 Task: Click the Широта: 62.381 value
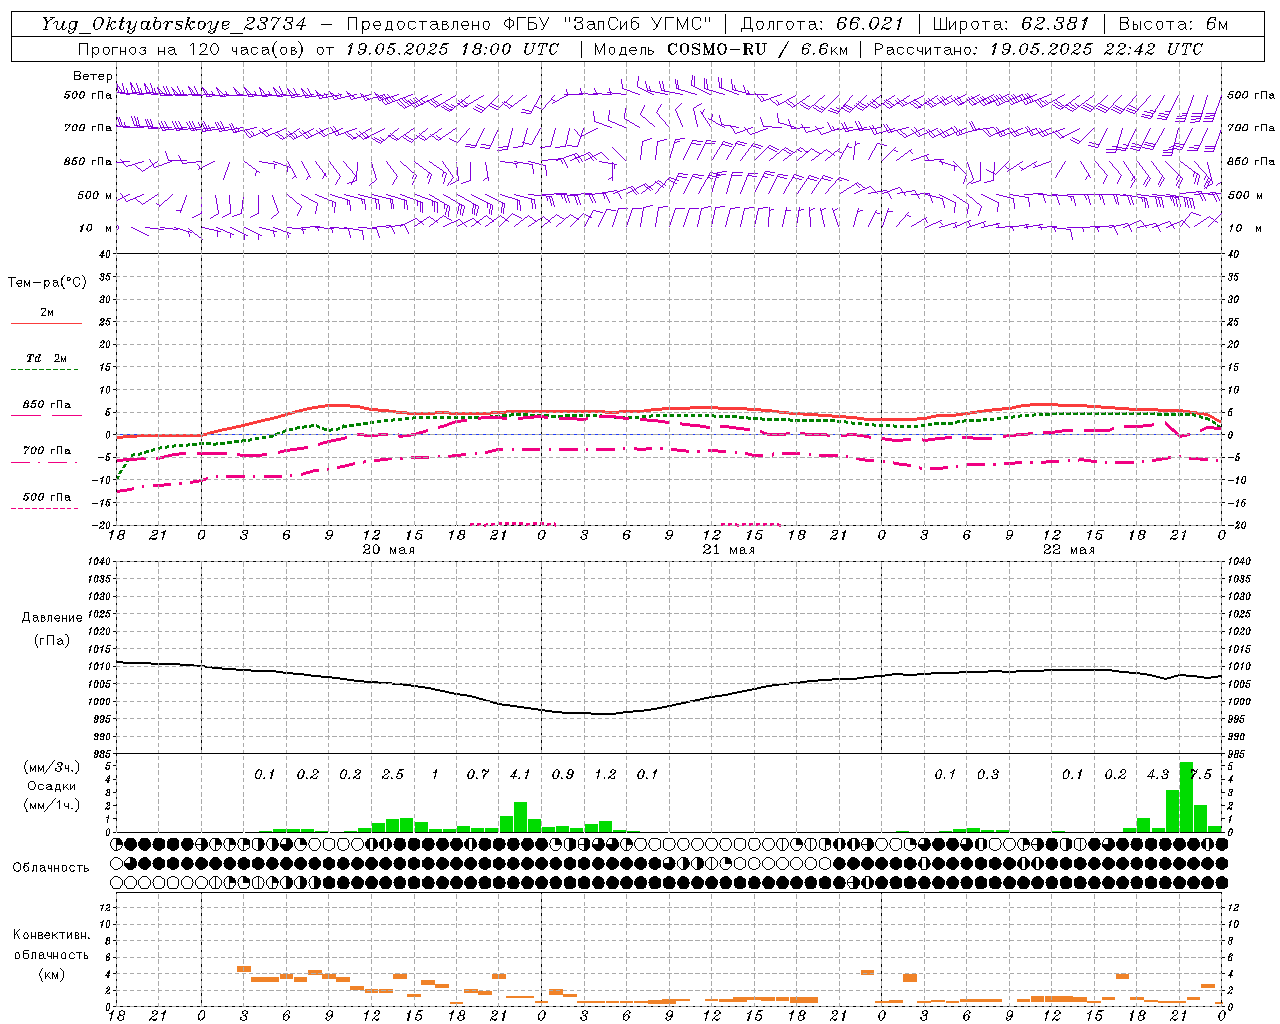click(x=1010, y=24)
